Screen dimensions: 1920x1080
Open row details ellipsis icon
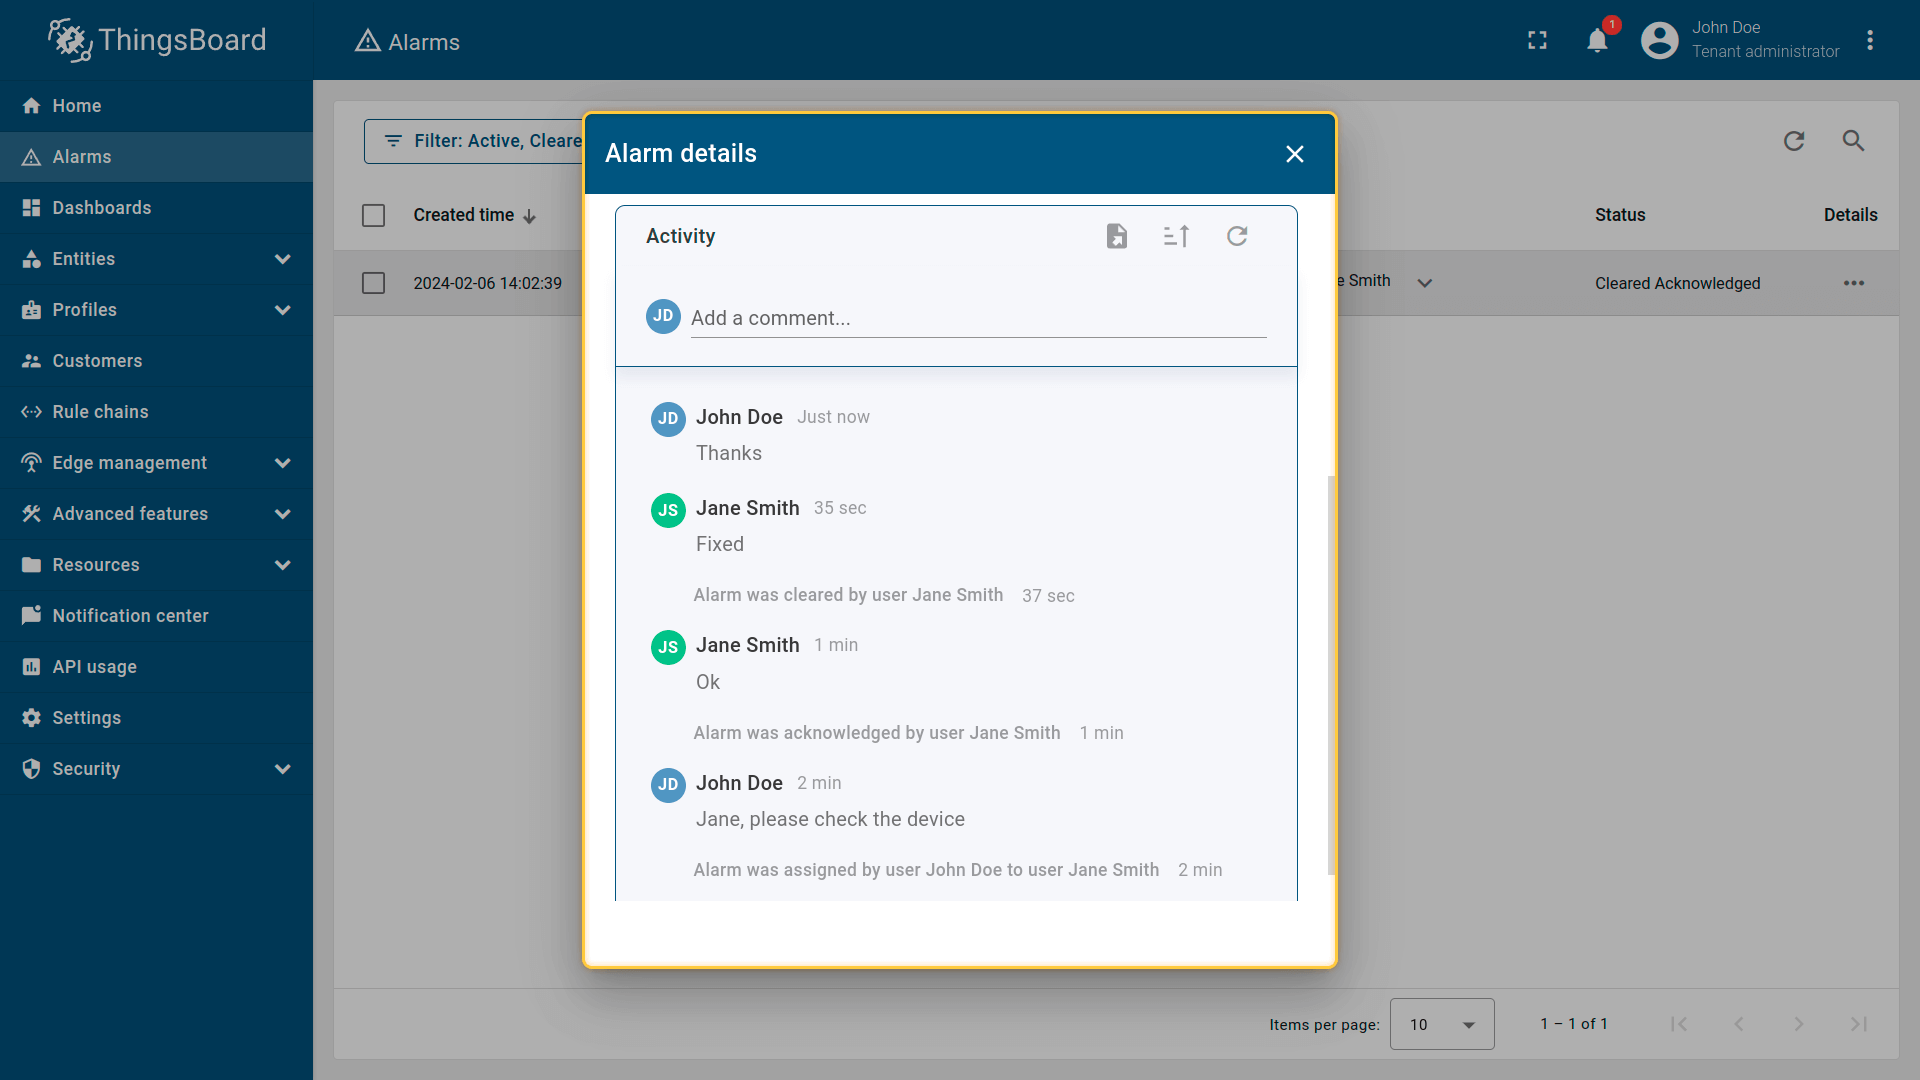click(x=1853, y=283)
